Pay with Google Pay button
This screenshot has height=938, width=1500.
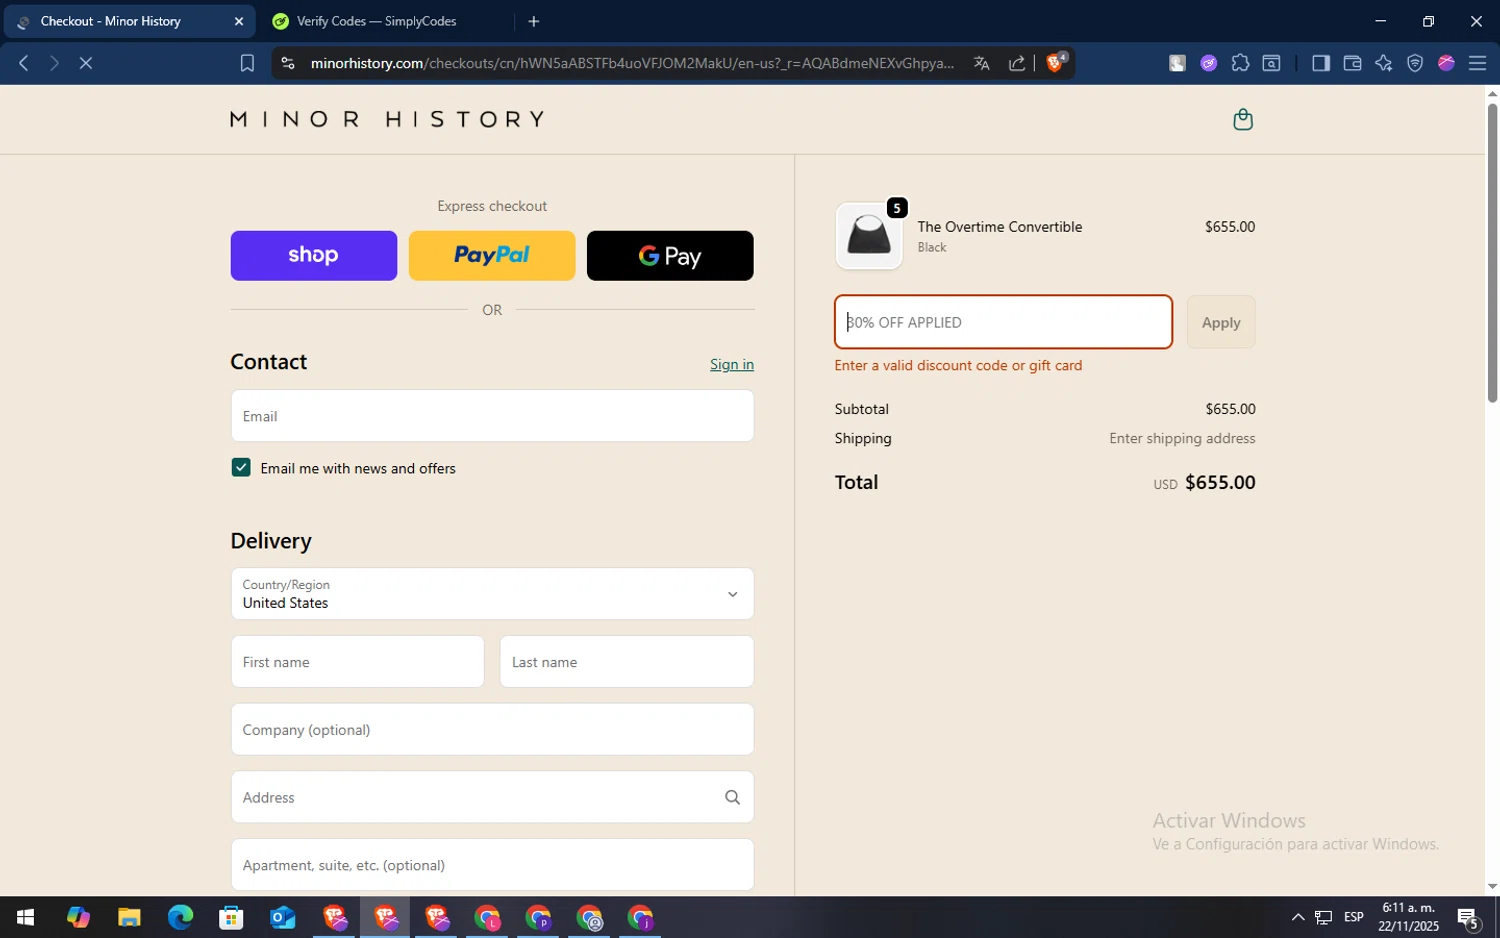tap(670, 255)
